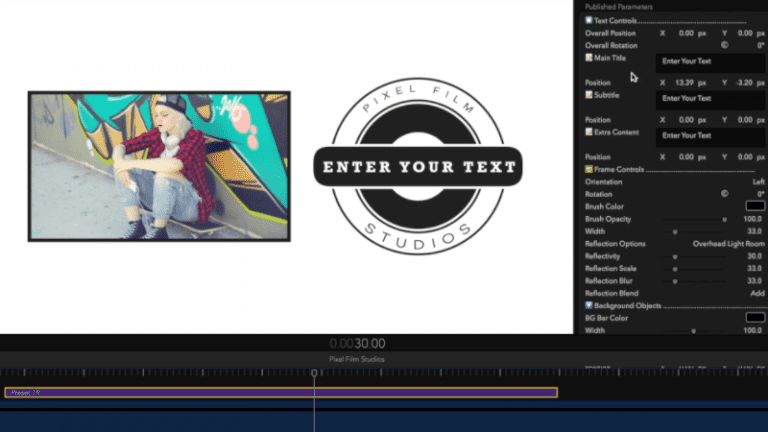
Task: Click the Text Controls section icon
Action: point(589,20)
